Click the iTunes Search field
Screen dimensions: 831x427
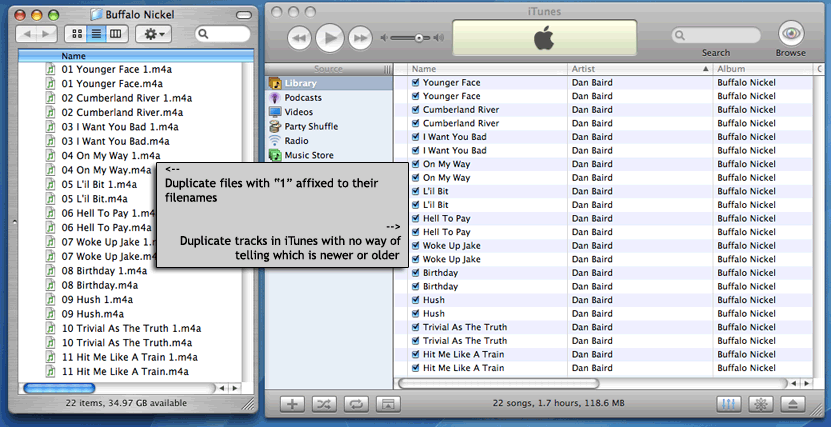tap(716, 35)
